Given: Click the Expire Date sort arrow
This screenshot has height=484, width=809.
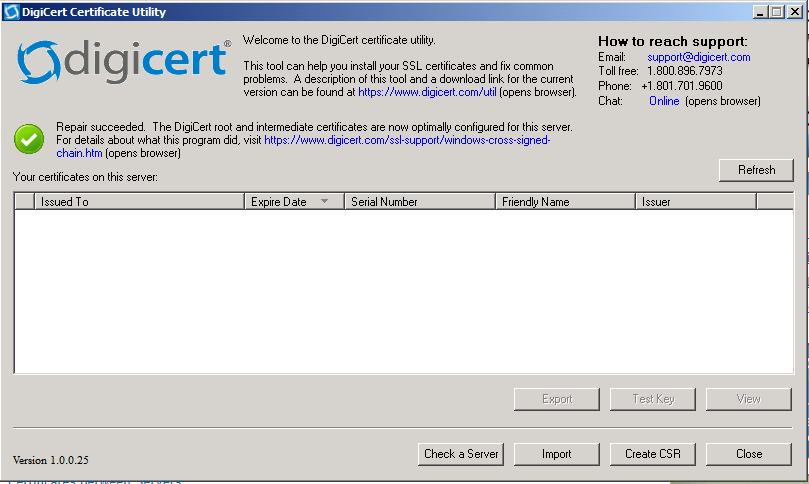Looking at the screenshot, I should click(x=324, y=201).
